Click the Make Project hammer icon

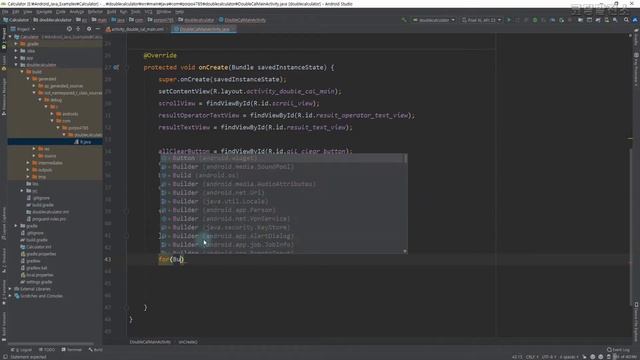click(404, 20)
